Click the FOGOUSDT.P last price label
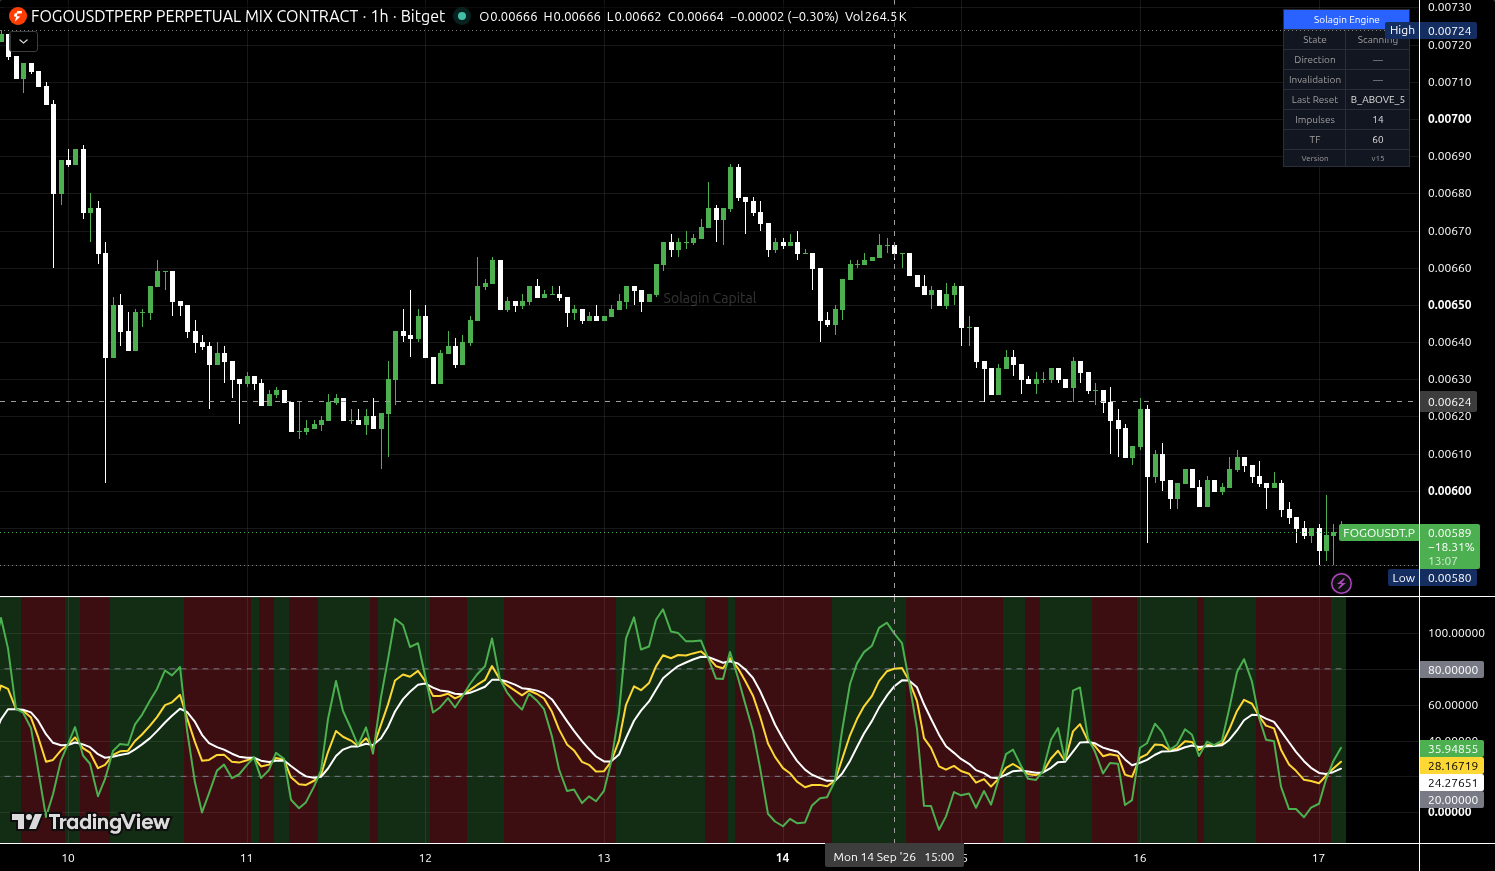 click(x=1378, y=533)
